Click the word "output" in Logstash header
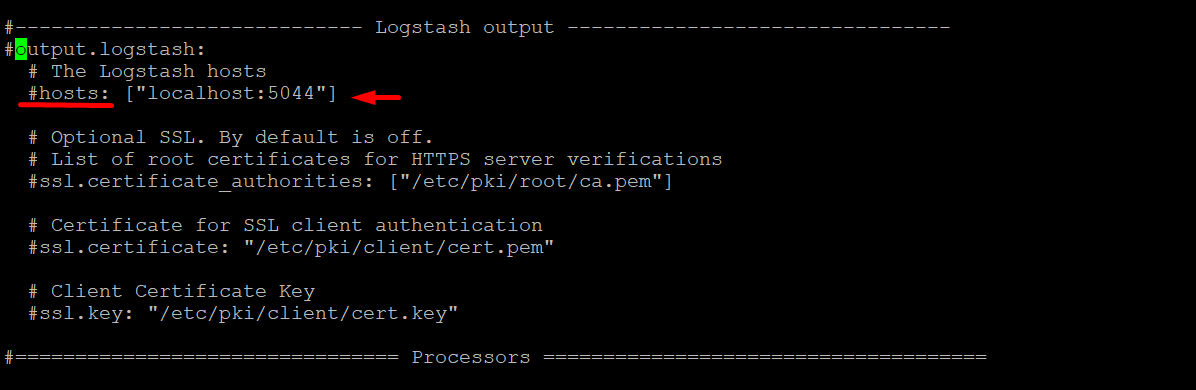 tap(519, 28)
